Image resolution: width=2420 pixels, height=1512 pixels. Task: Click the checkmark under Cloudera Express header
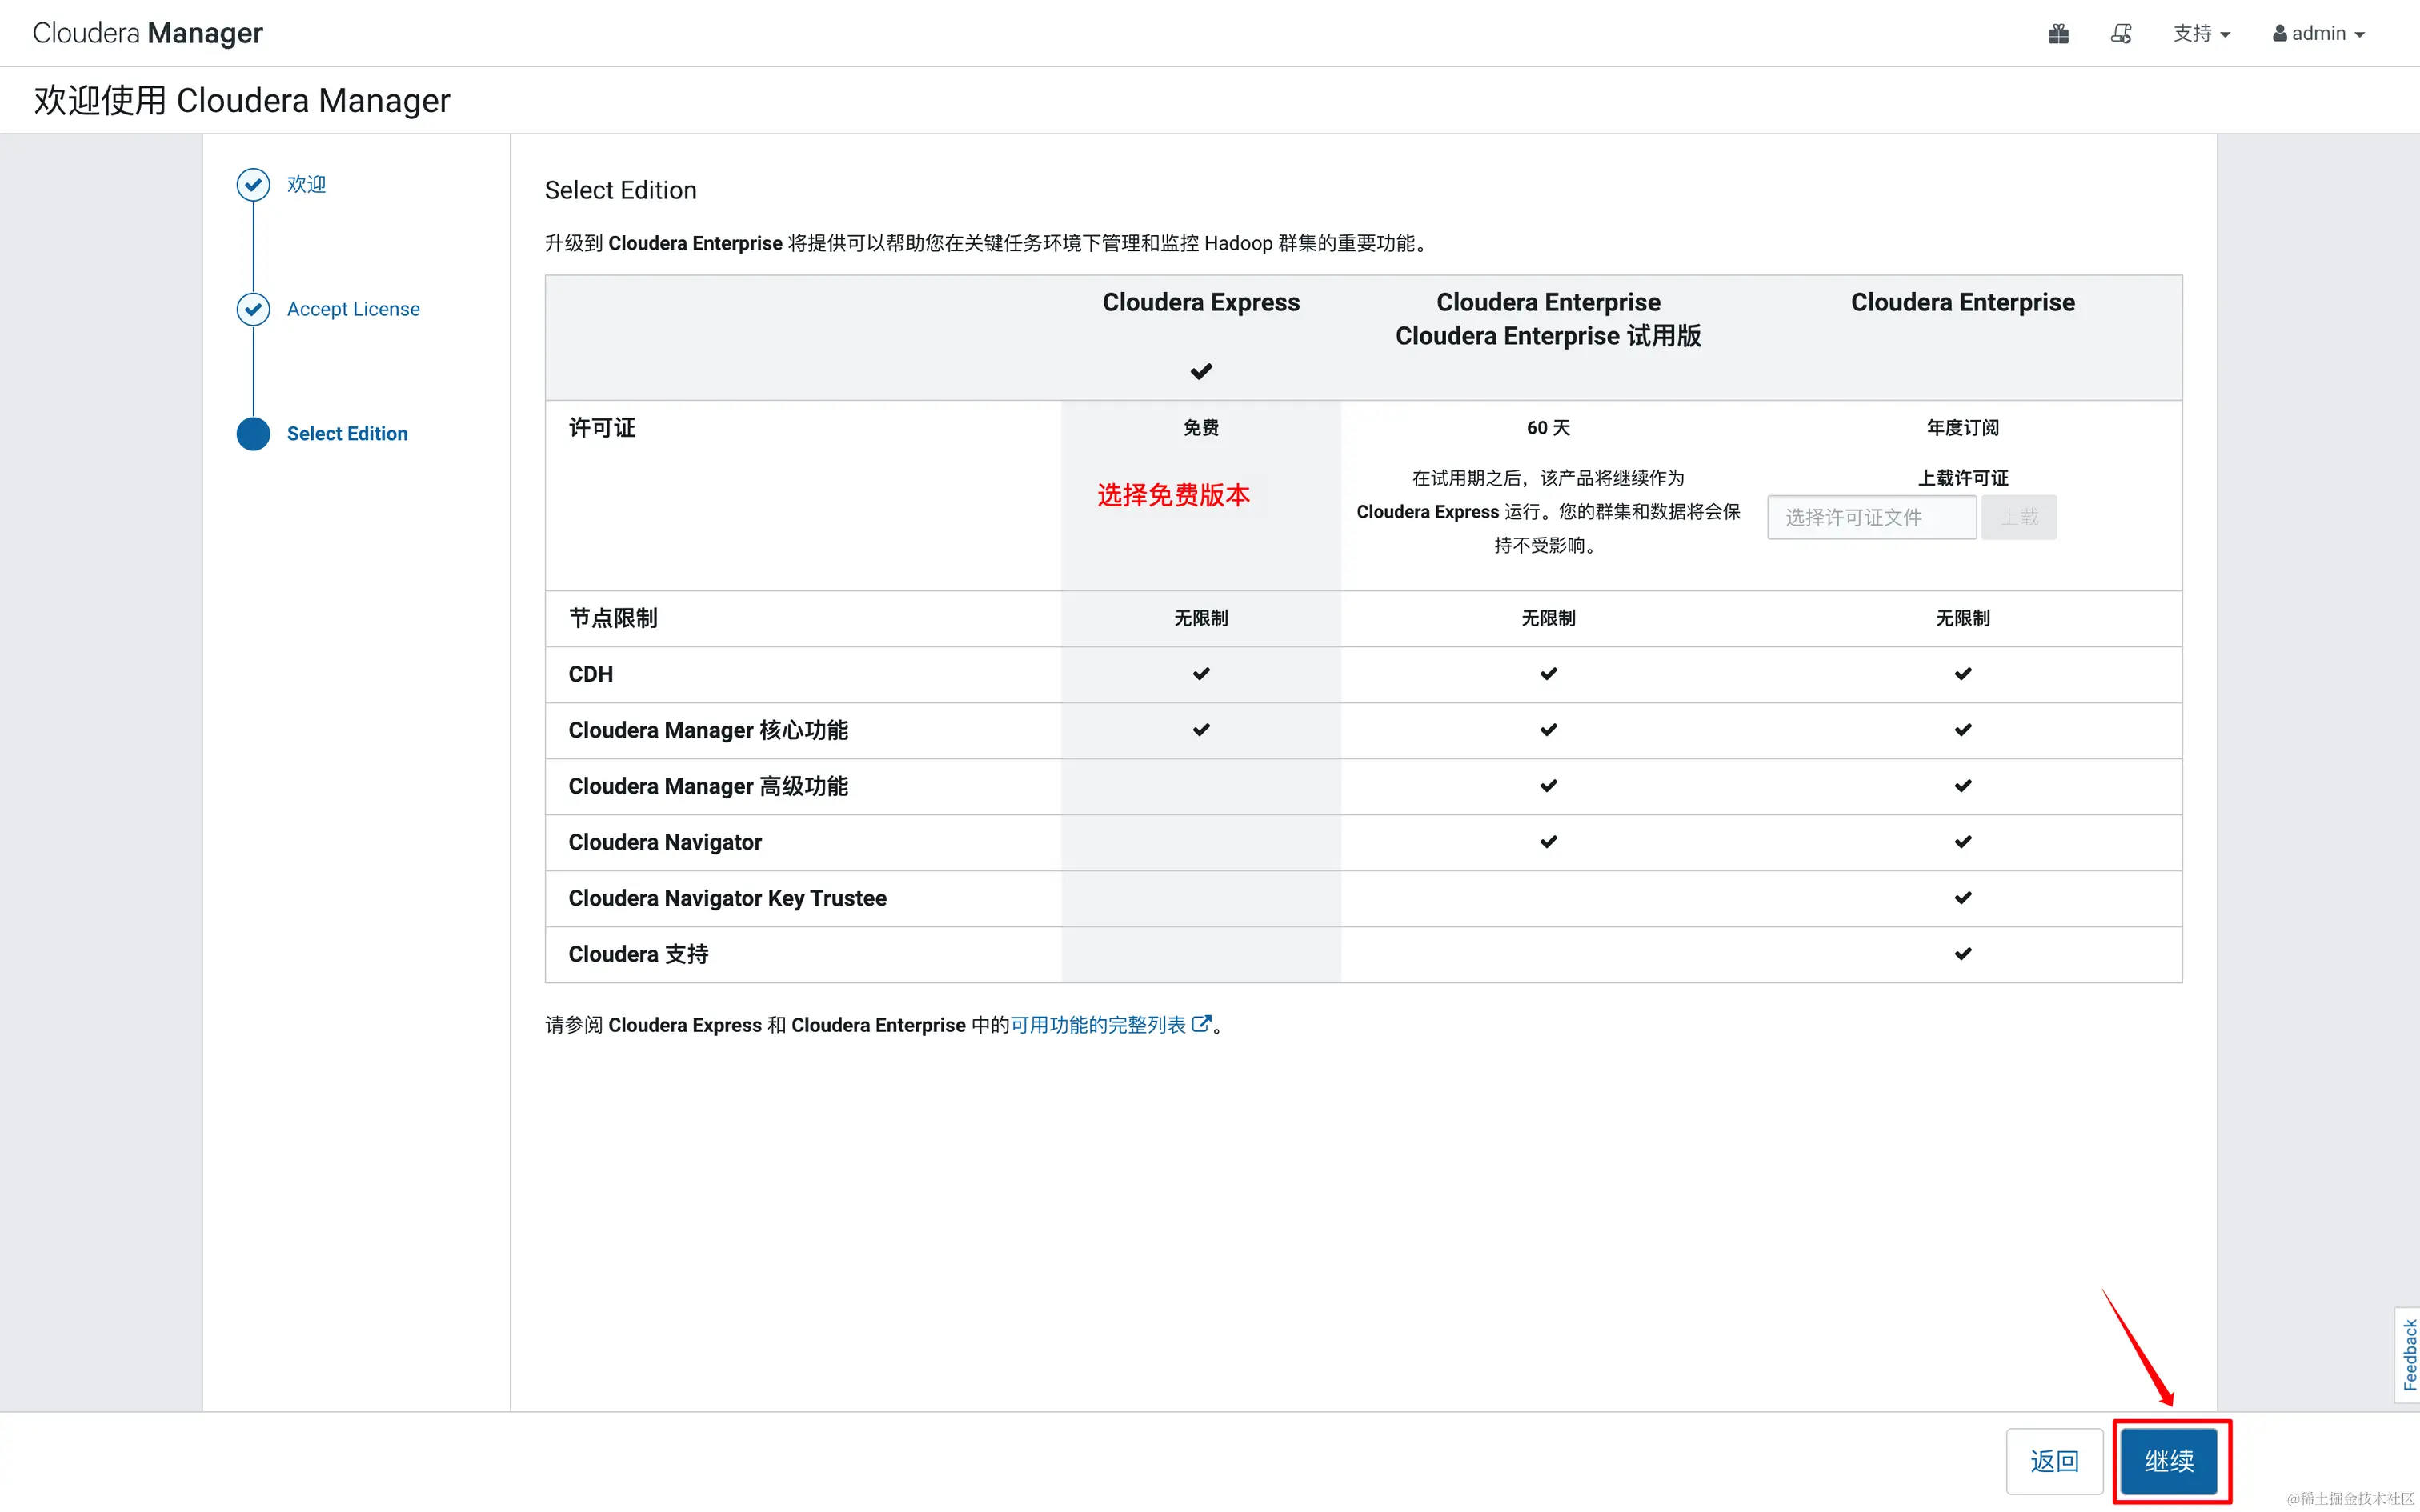tap(1201, 372)
